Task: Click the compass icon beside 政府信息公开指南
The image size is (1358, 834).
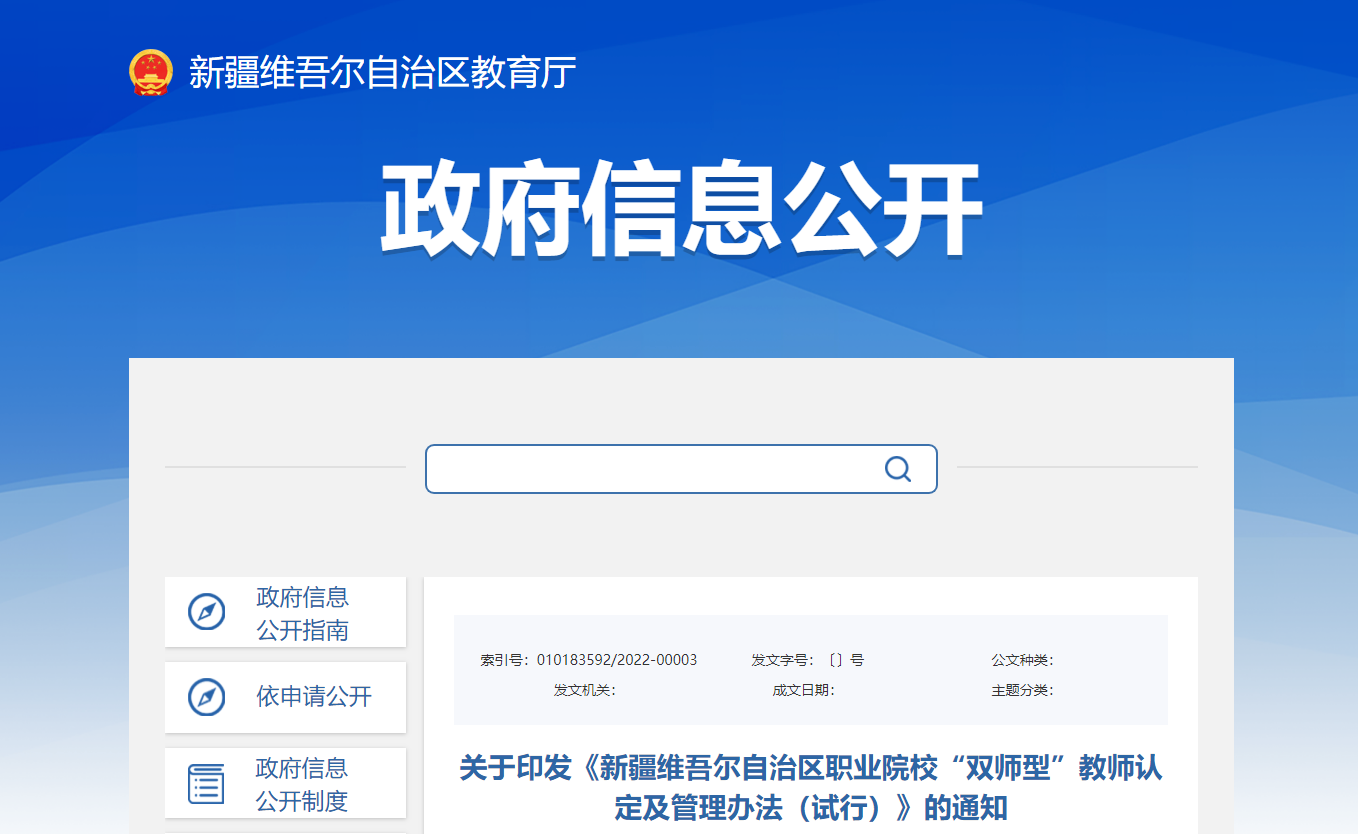Action: (207, 612)
